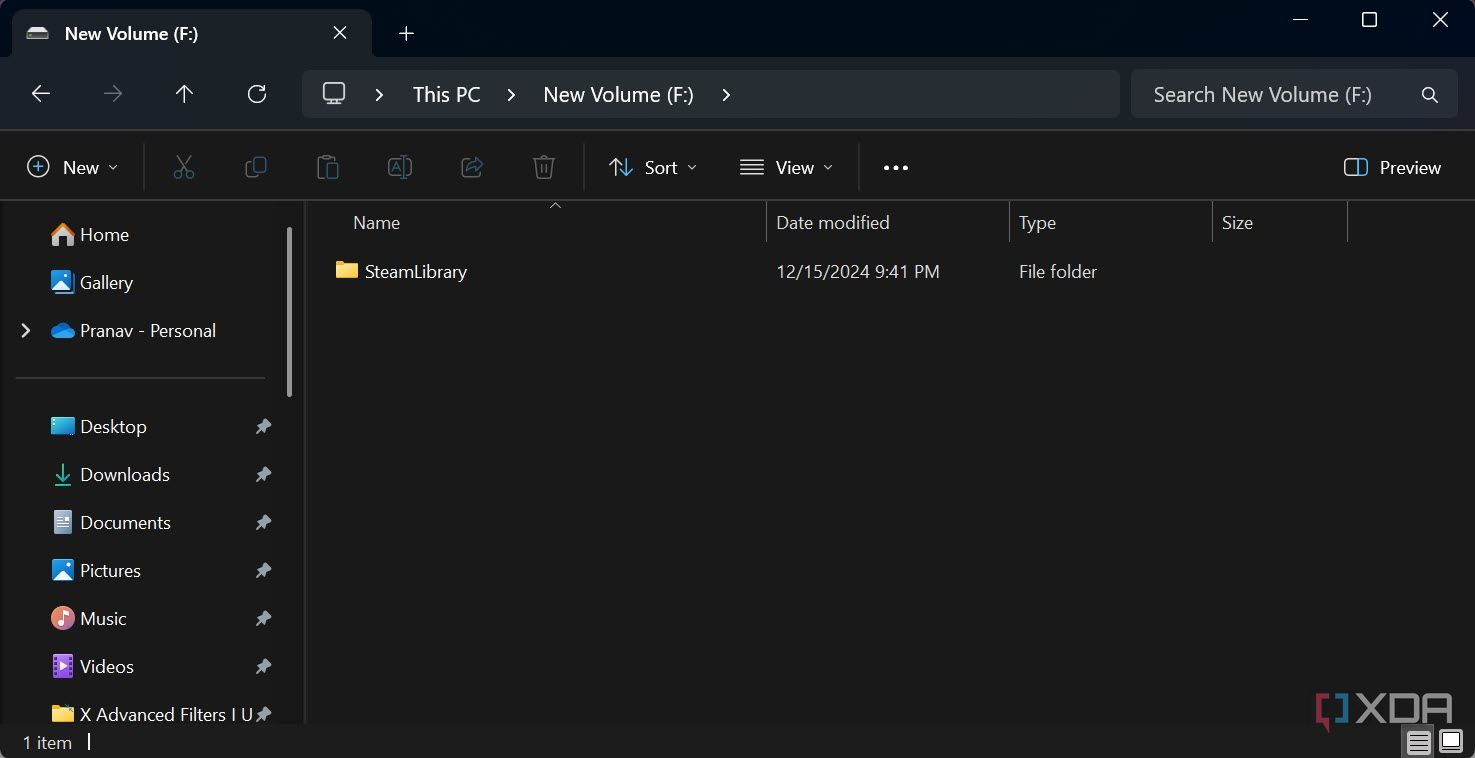The width and height of the screenshot is (1475, 758).
Task: Click the PC monitor icon in address bar
Action: [334, 94]
